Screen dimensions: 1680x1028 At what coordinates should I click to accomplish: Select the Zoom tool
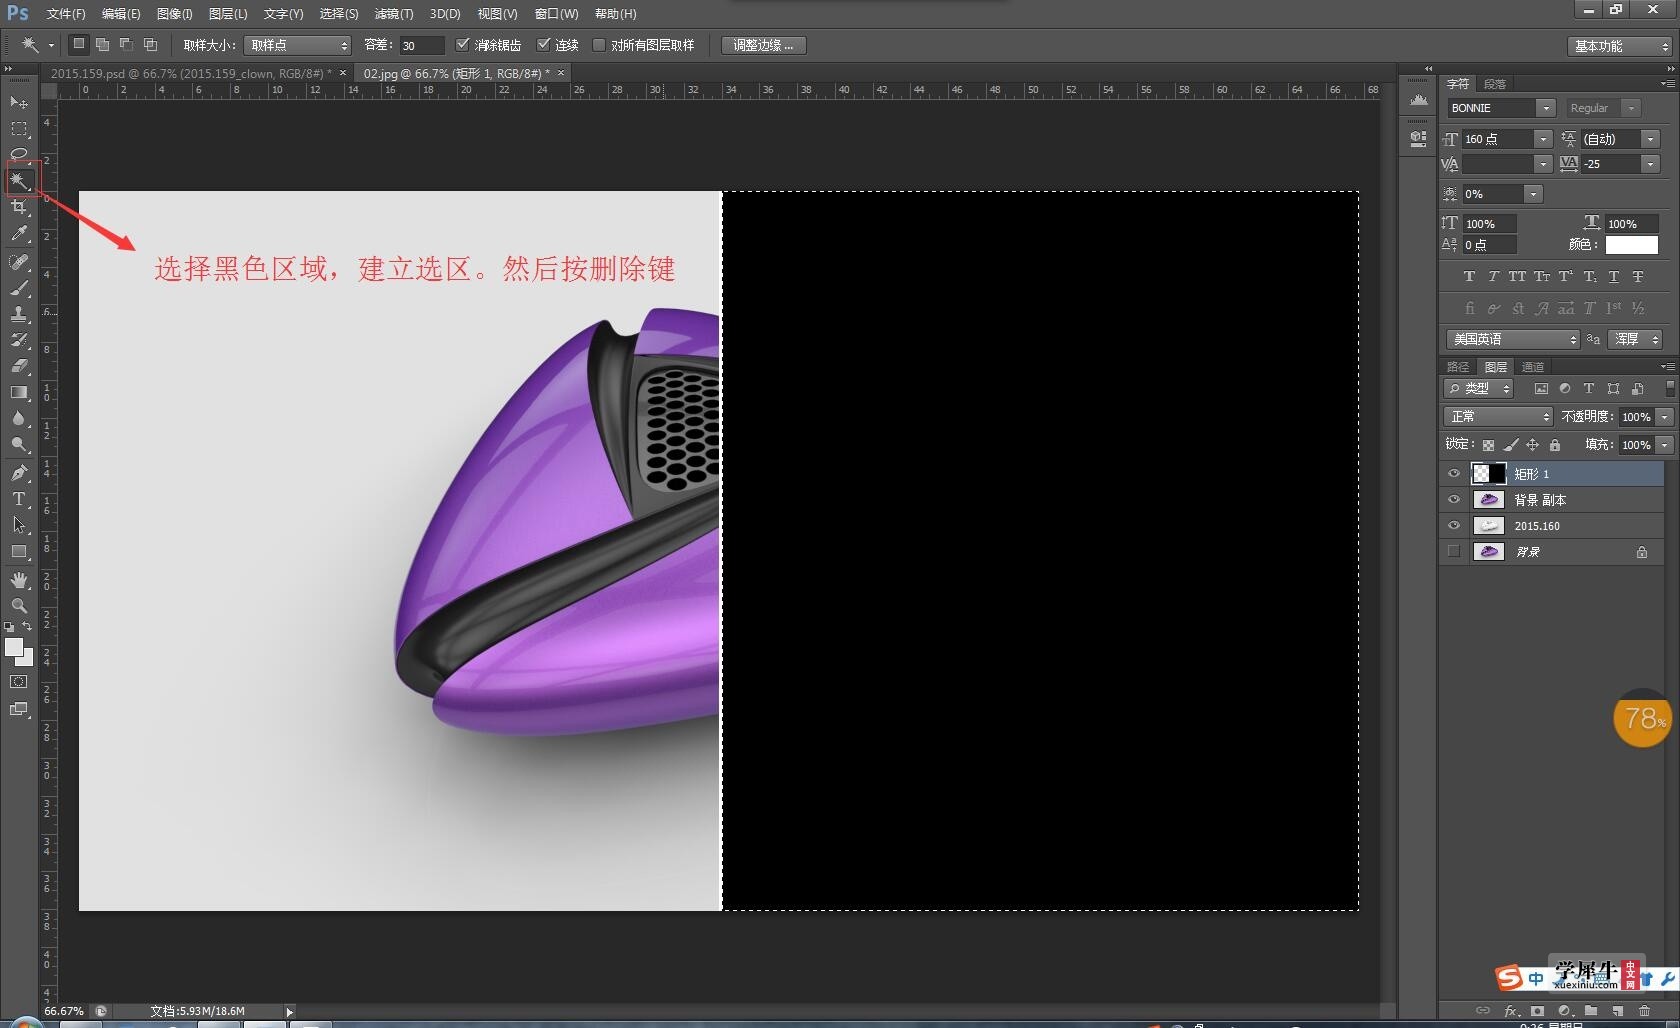(19, 606)
